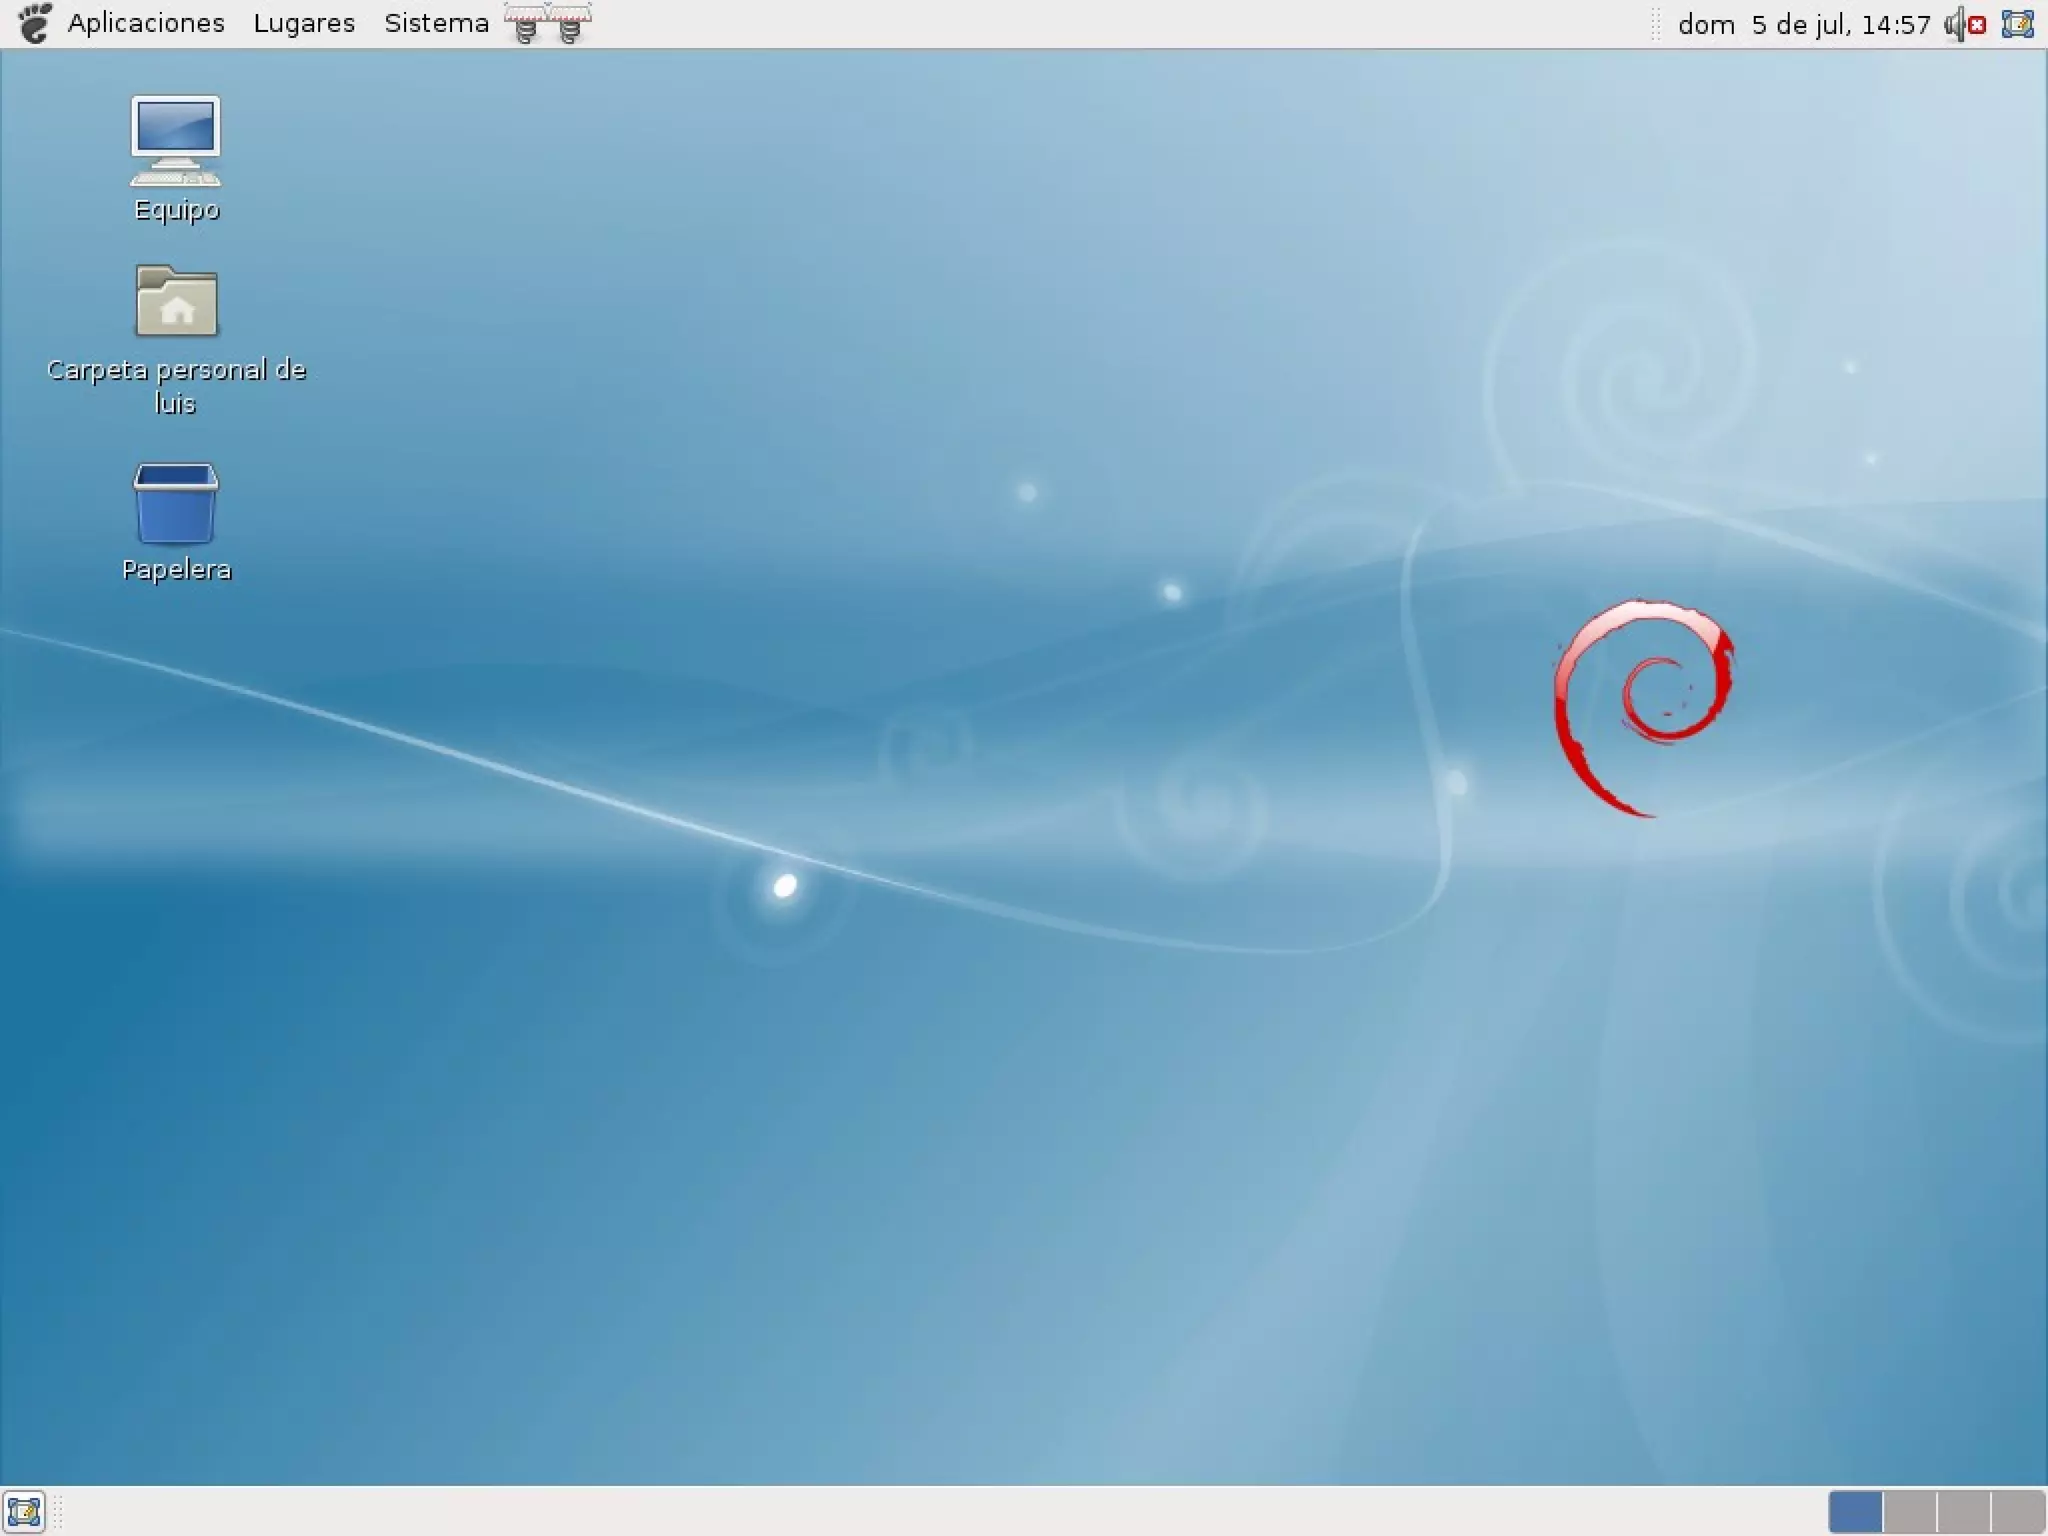Open the Equipo computer icon
The width and height of the screenshot is (2048, 1536).
pos(176,142)
